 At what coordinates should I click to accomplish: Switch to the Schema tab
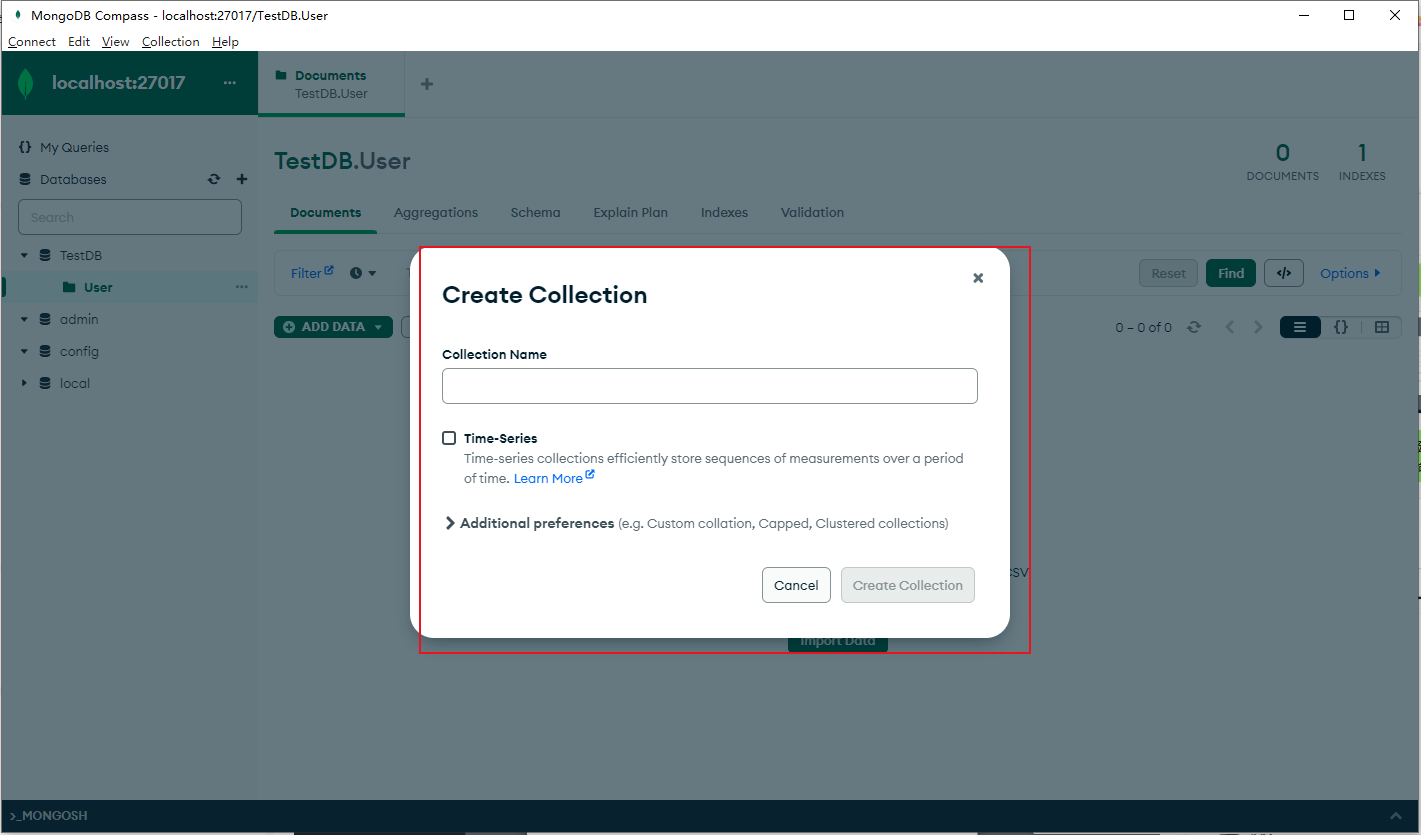[x=535, y=212]
